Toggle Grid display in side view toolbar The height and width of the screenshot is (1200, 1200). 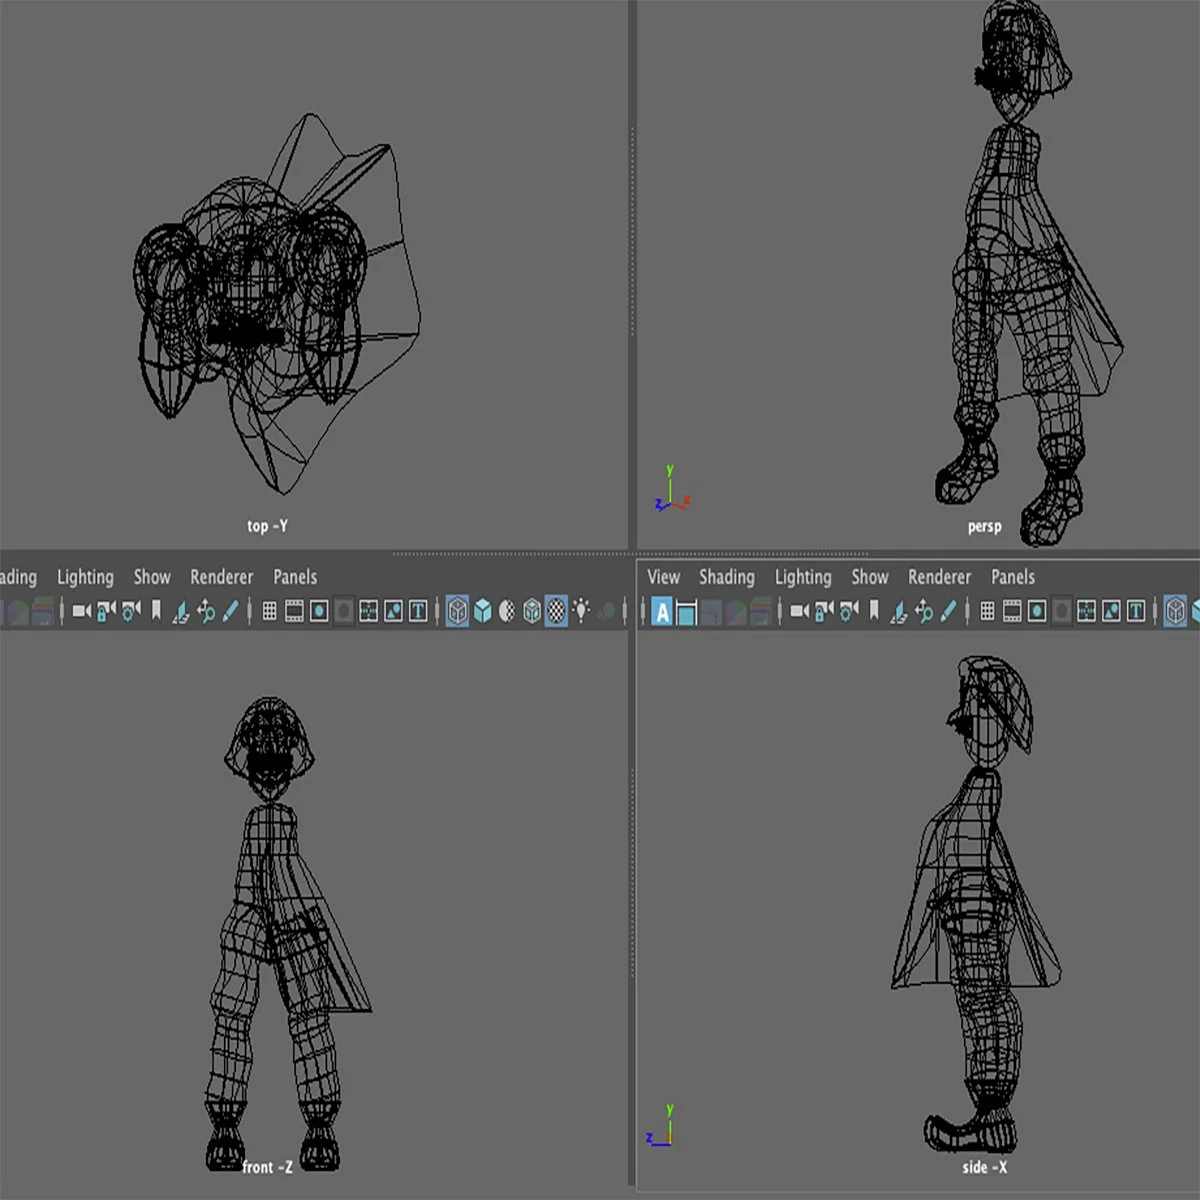(x=987, y=610)
